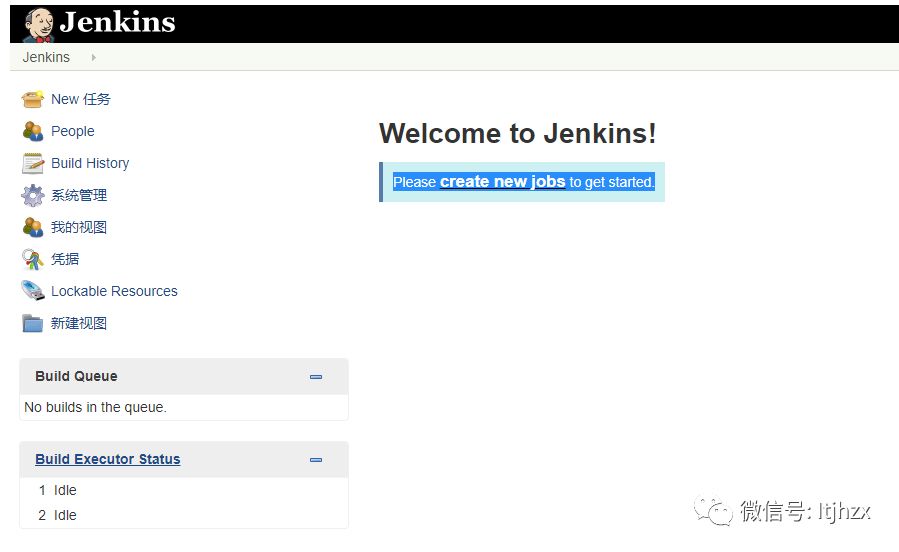Open the New 任务 link
899x552 pixels.
[x=81, y=99]
